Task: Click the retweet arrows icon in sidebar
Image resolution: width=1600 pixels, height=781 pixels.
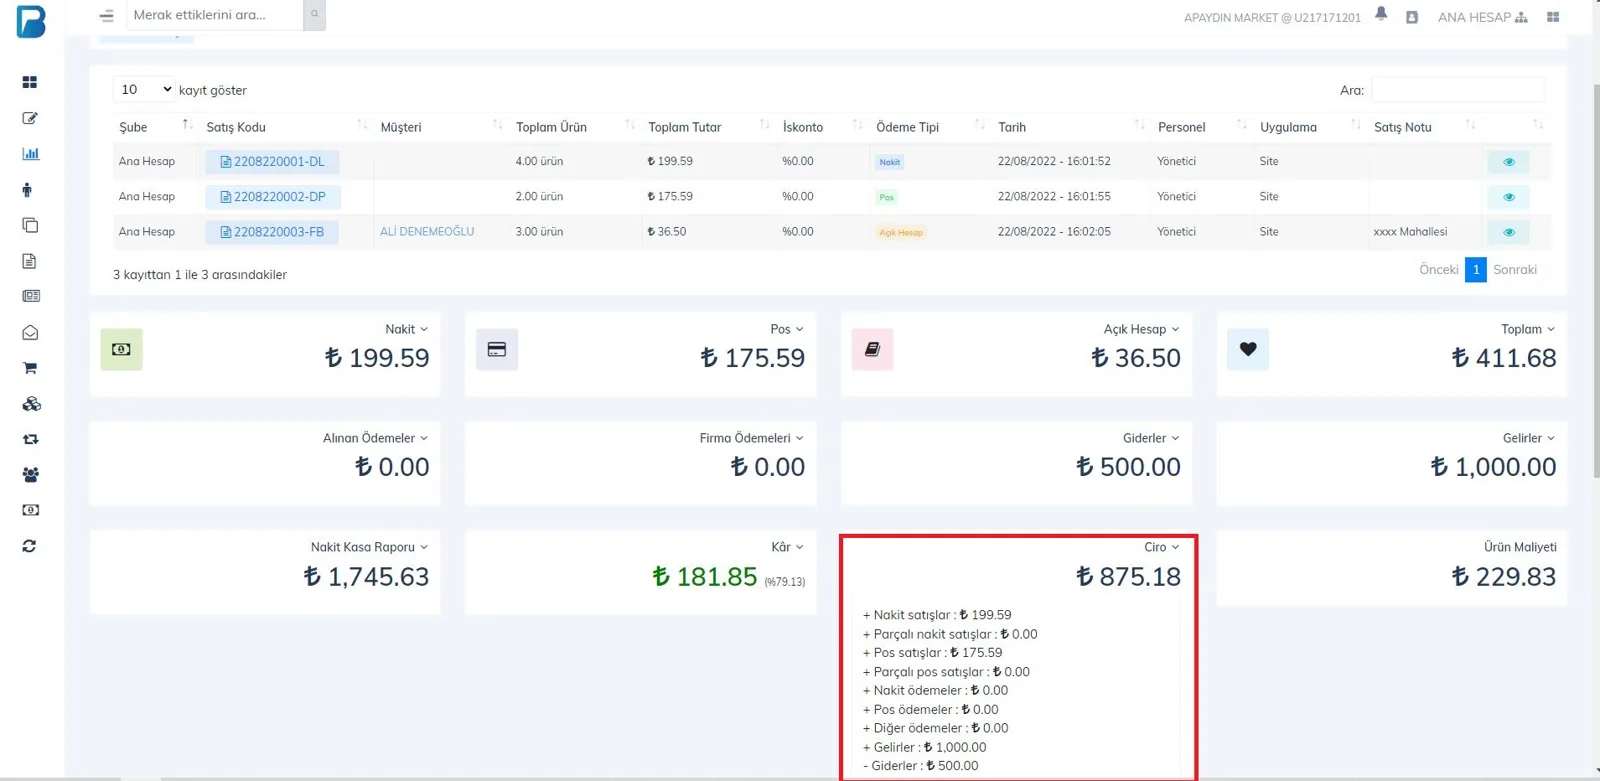Action: tap(30, 439)
